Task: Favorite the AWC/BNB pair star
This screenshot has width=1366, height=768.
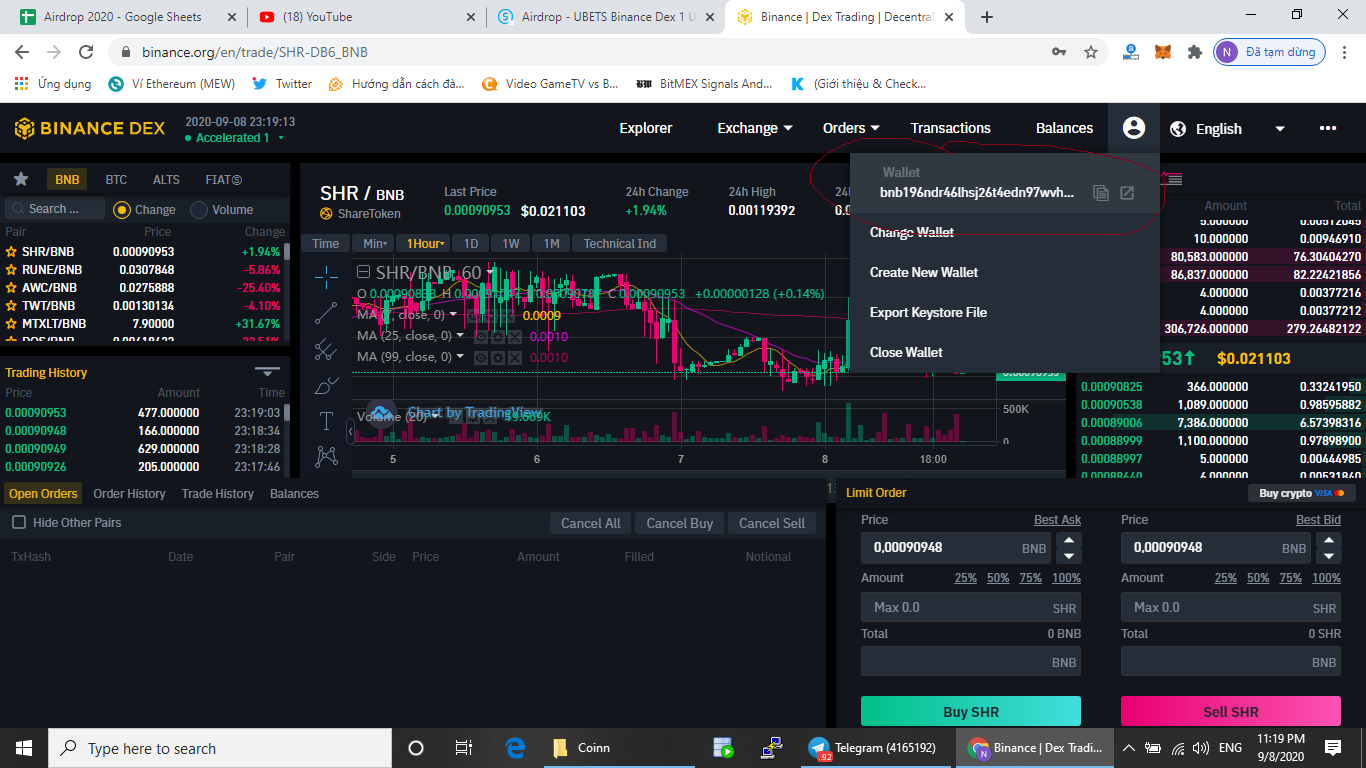Action: 12,288
